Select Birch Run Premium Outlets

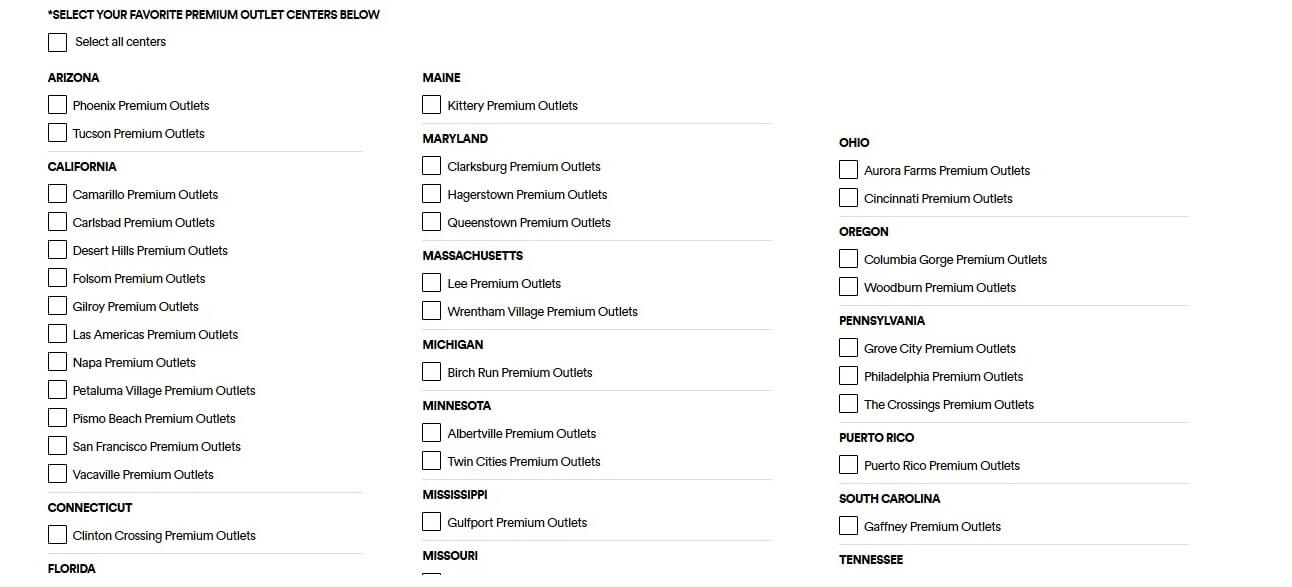(431, 372)
